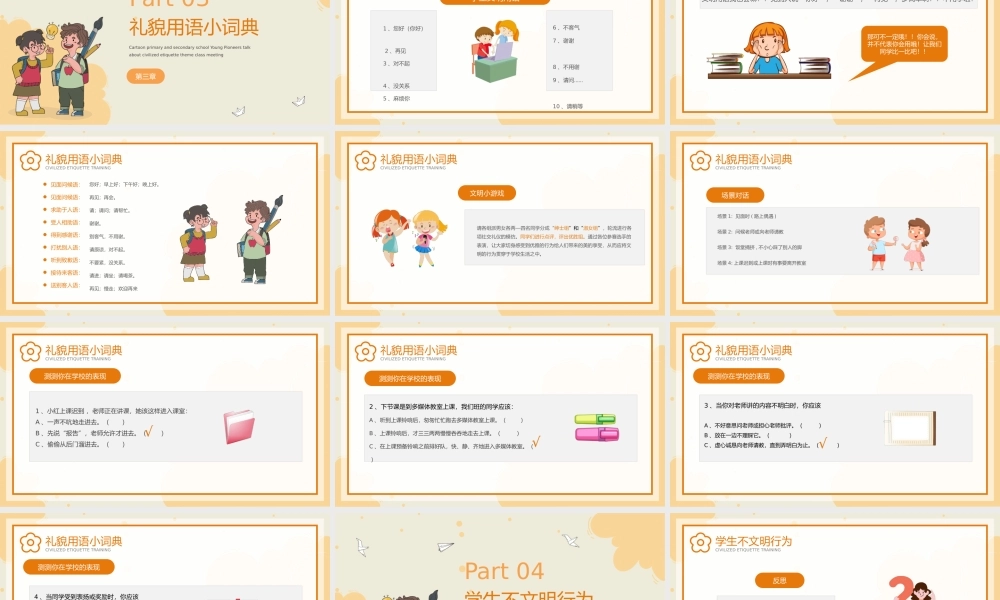Screen dimensions: 1000x600
Task: Click the question 3 text 当你对老师讲的内容不明白时
Action: coord(762,406)
